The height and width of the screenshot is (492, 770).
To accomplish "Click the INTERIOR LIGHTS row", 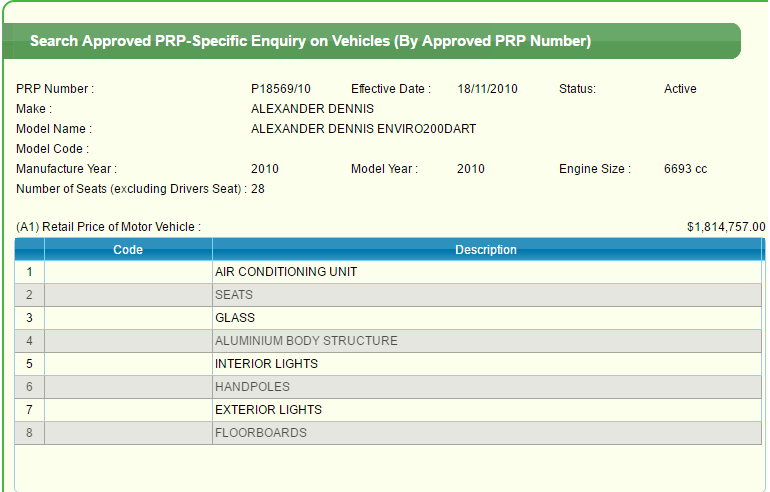I will click(x=266, y=364).
